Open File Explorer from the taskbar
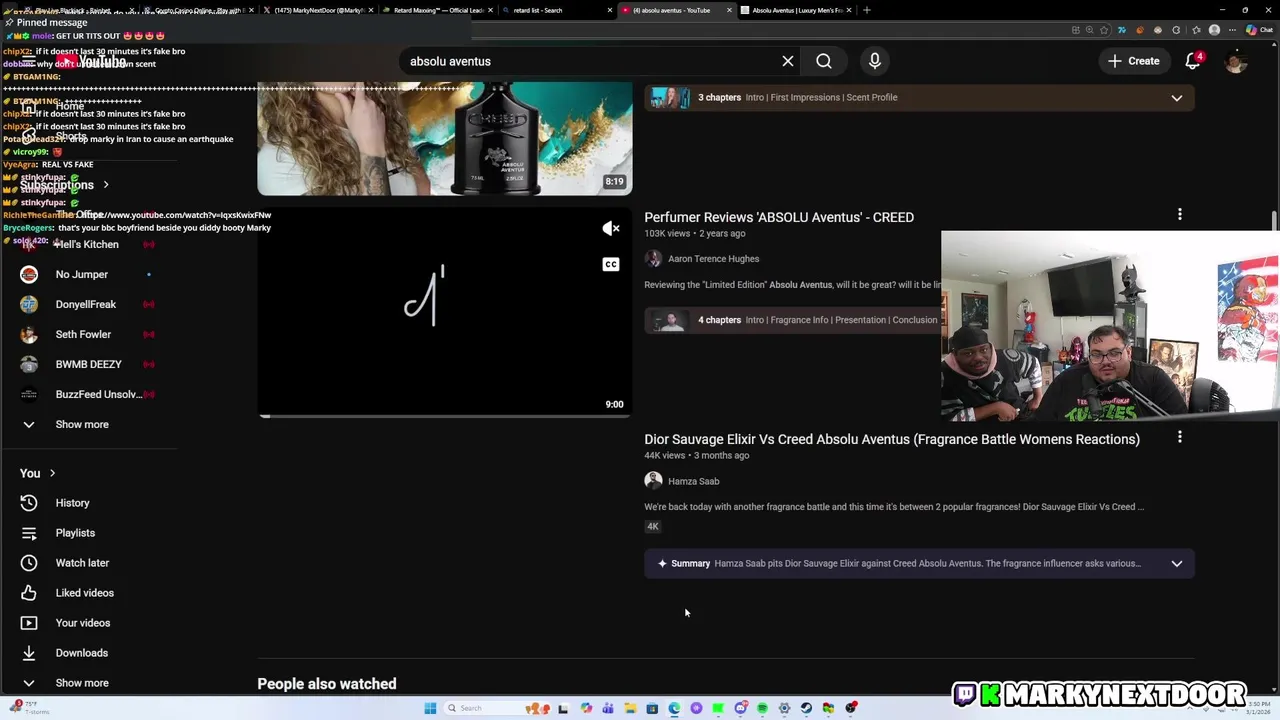The image size is (1280, 720). pyautogui.click(x=630, y=708)
